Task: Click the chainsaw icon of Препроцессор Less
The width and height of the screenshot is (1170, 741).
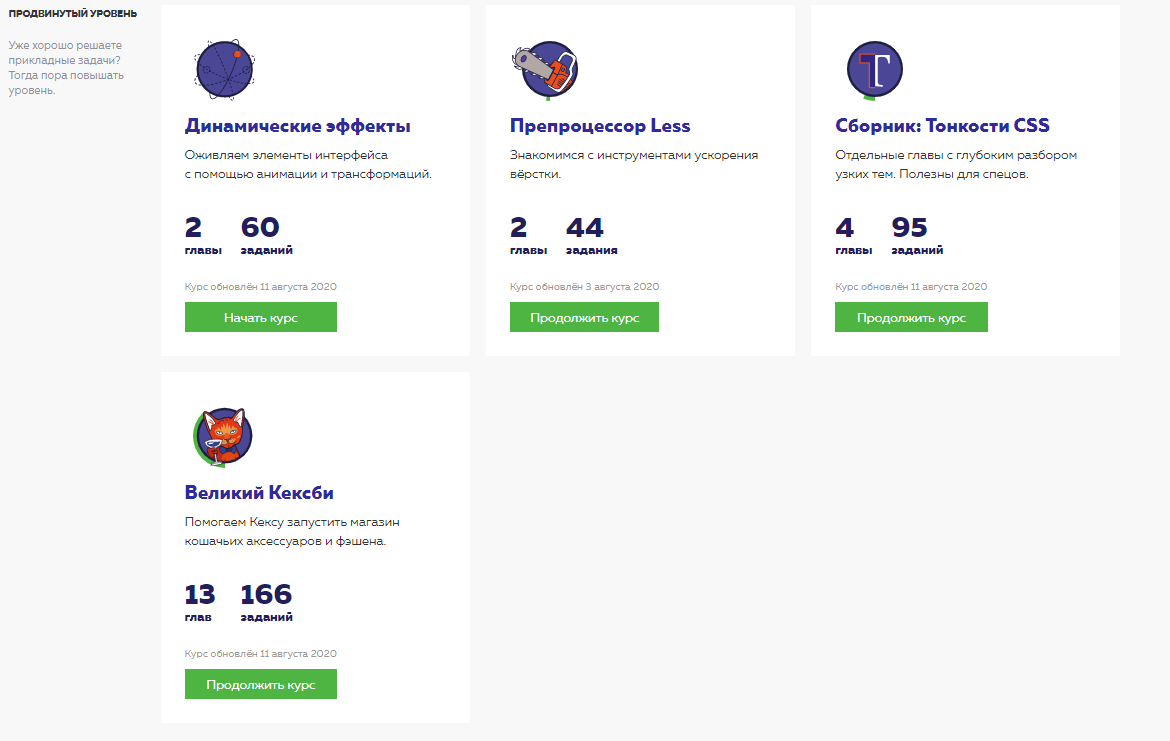Action: 546,69
